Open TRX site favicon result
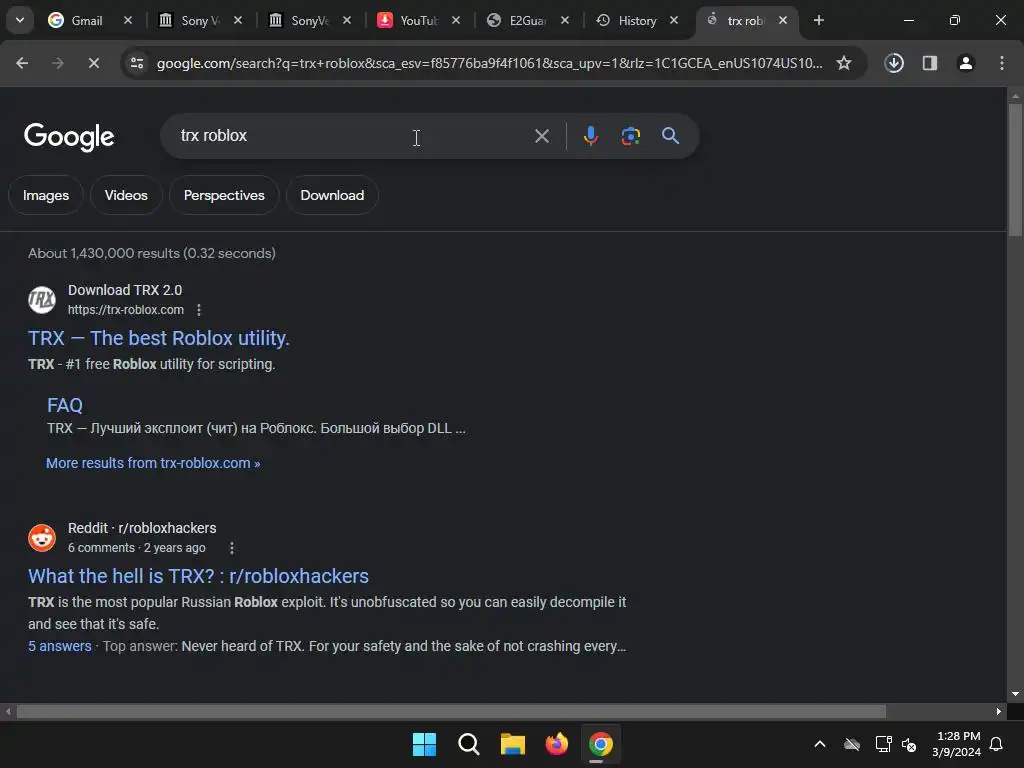This screenshot has width=1024, height=768. [42, 300]
